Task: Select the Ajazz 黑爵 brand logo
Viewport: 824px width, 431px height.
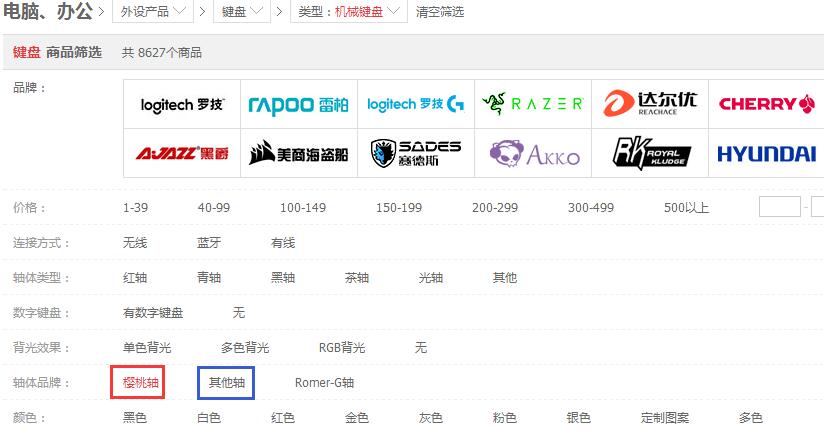Action: point(182,153)
